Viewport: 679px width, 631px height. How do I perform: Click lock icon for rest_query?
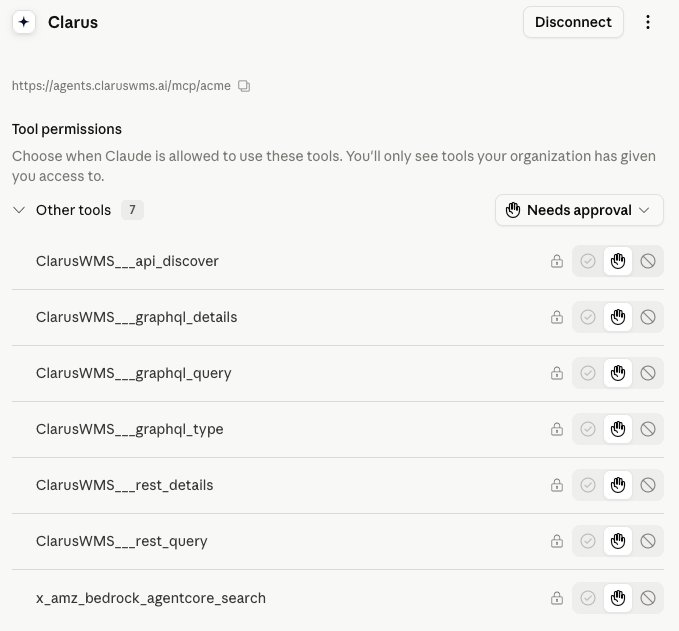(x=557, y=541)
